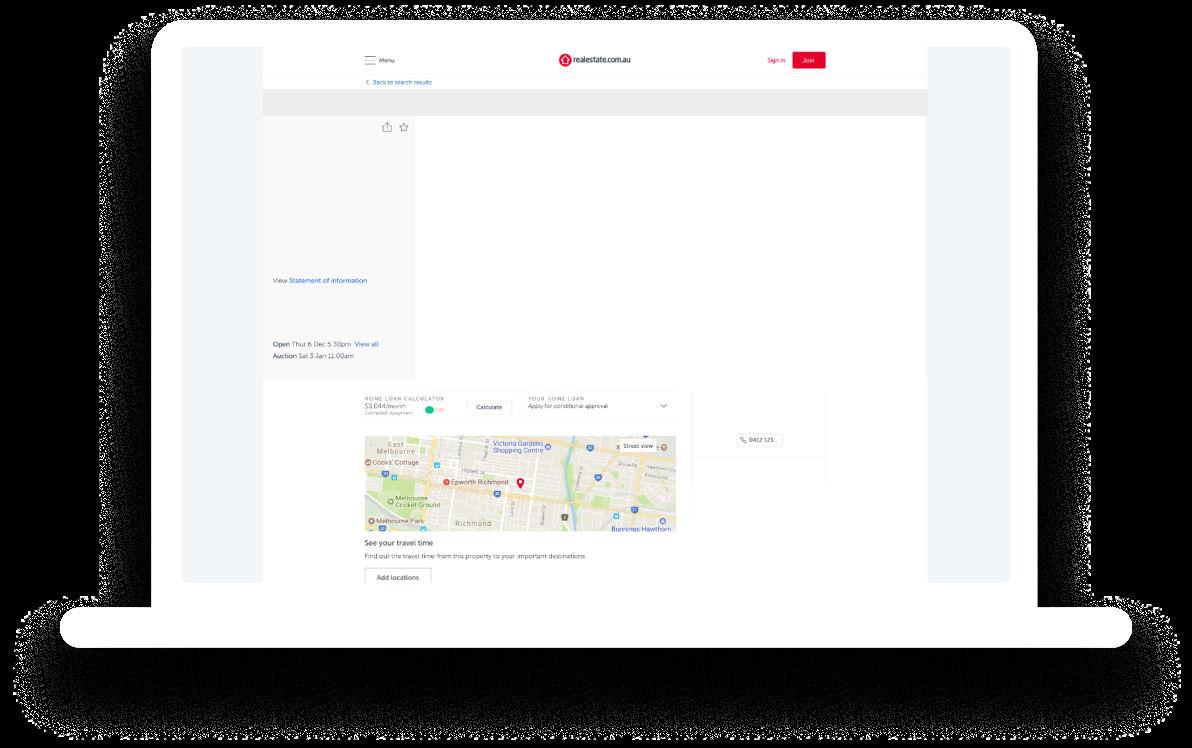Click Sign in link

[x=775, y=60]
